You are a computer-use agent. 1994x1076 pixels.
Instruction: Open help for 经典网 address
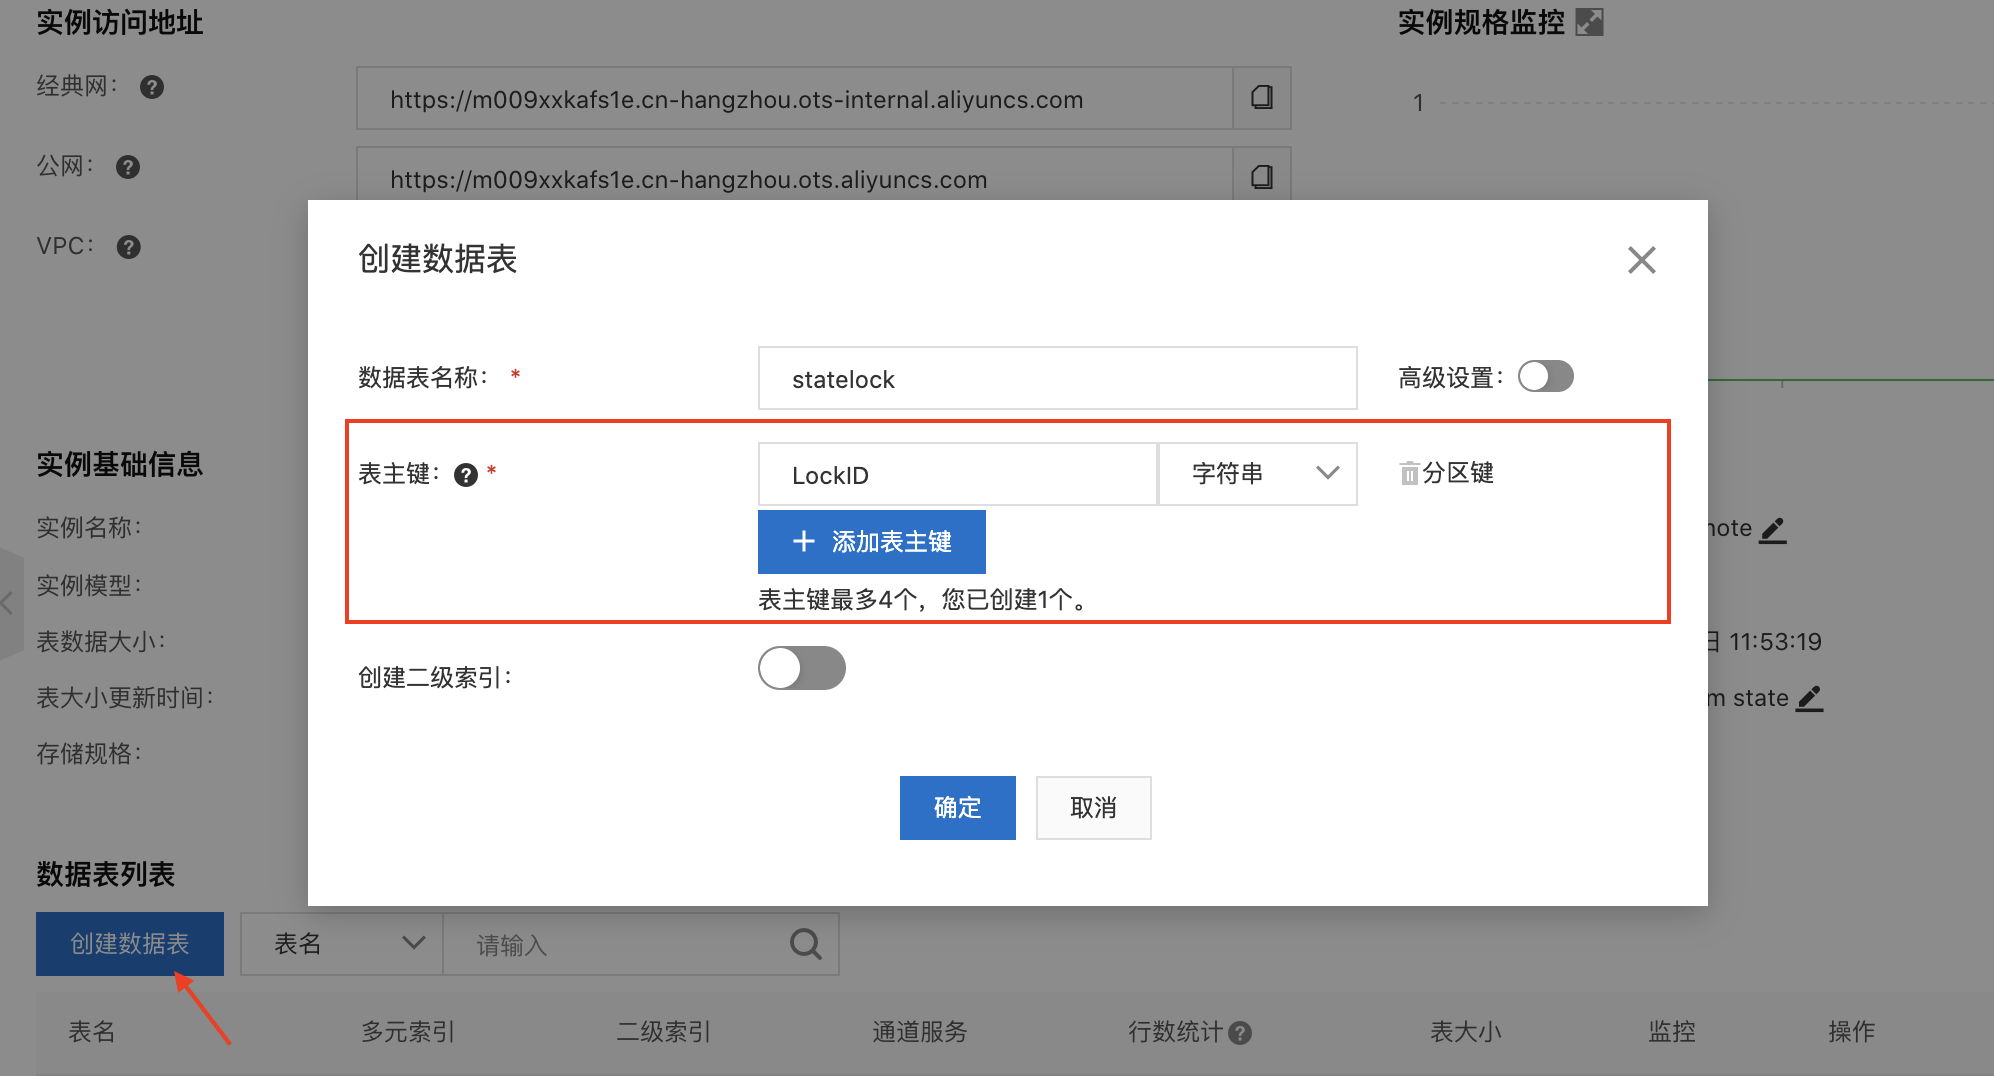point(152,87)
